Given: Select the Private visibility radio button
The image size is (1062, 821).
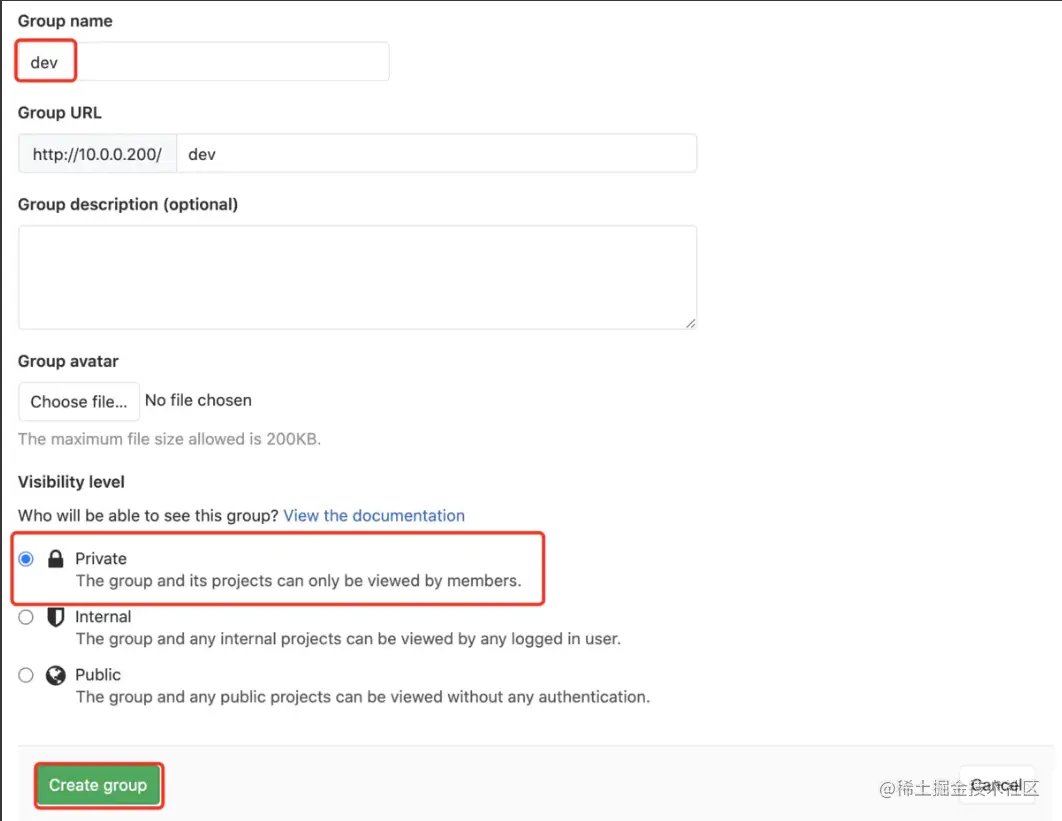Looking at the screenshot, I should (x=26, y=559).
